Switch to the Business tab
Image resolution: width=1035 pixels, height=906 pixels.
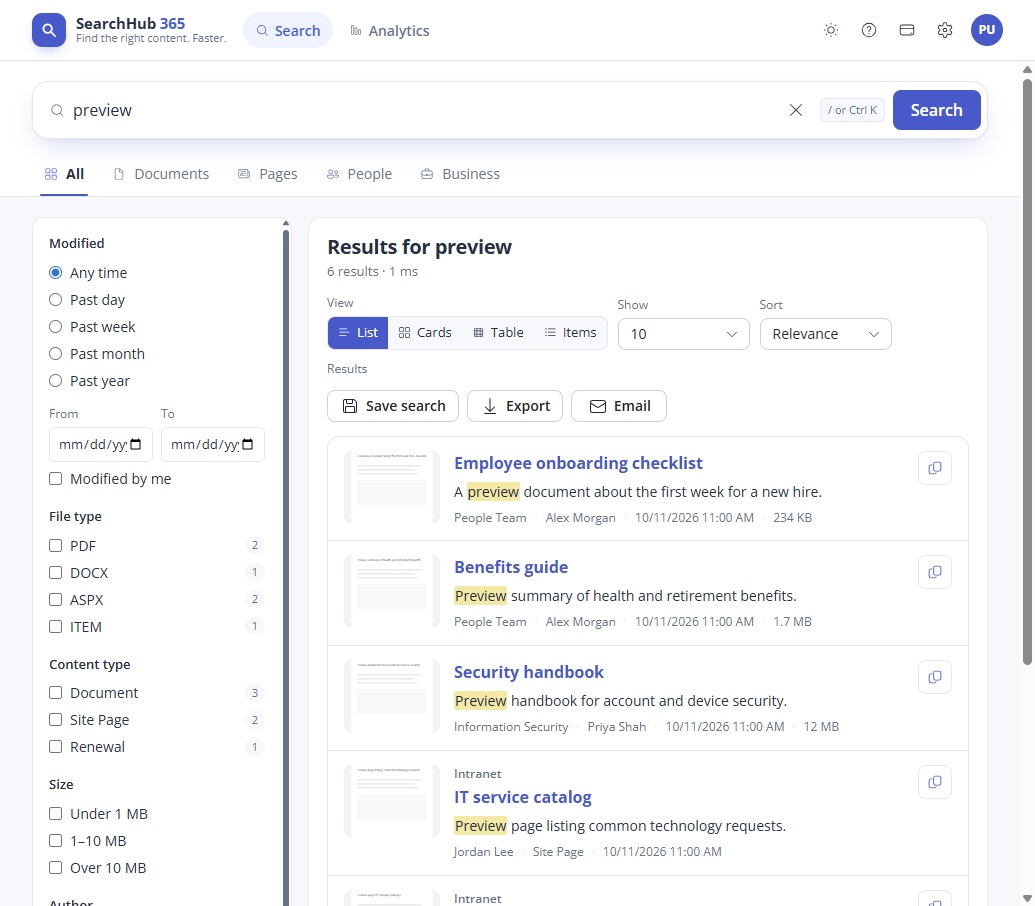point(461,174)
